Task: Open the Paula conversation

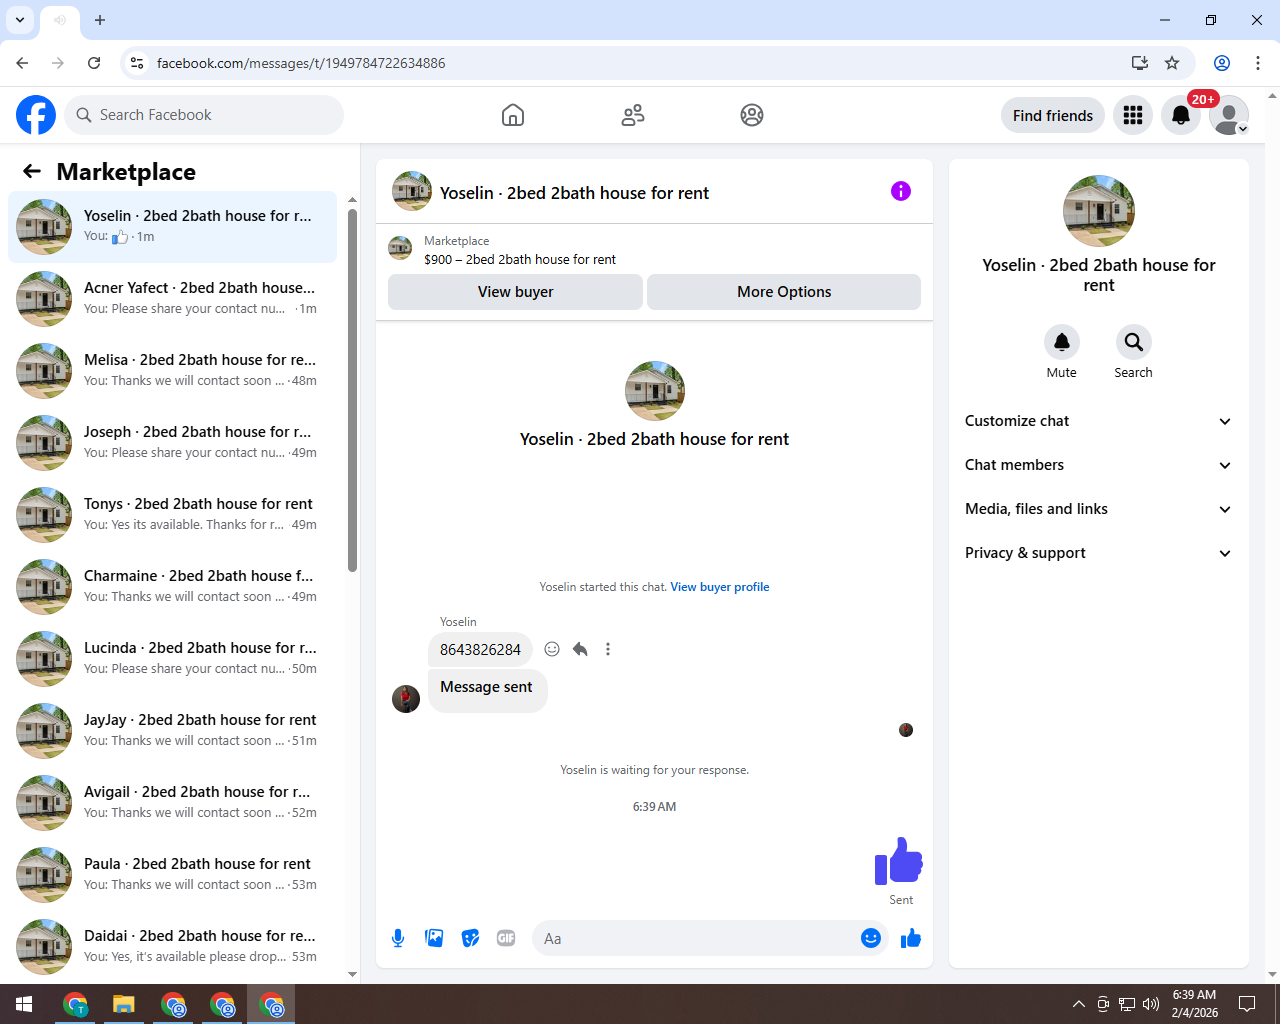Action: [x=172, y=875]
